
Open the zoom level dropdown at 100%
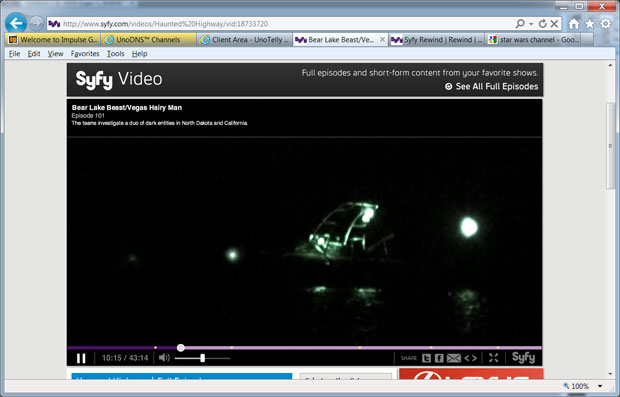(x=600, y=386)
